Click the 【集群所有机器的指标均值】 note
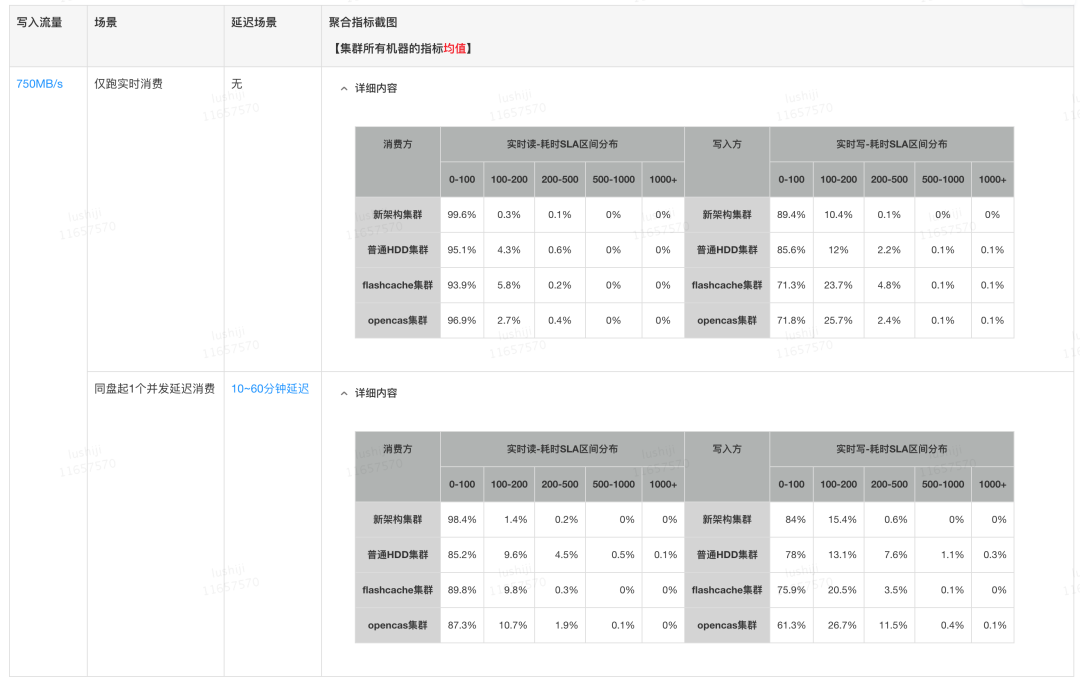The image size is (1080, 681). click(x=403, y=48)
